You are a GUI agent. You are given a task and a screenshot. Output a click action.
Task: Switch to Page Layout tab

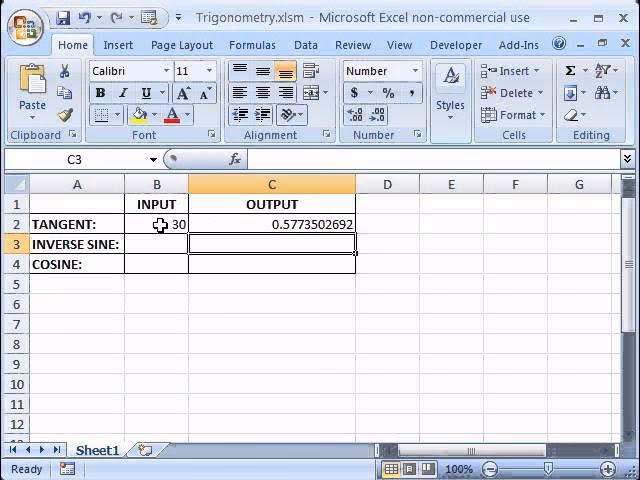[182, 45]
